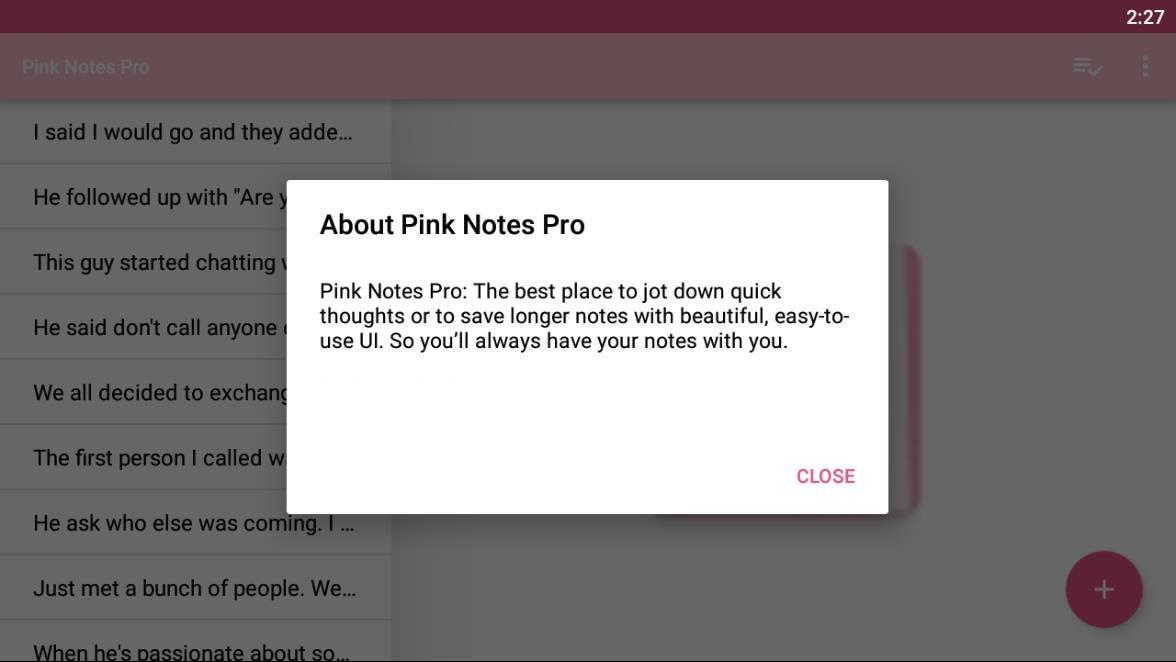This screenshot has height=662, width=1176.
Task: Select note "This guy started chatting"
Action: (143, 262)
